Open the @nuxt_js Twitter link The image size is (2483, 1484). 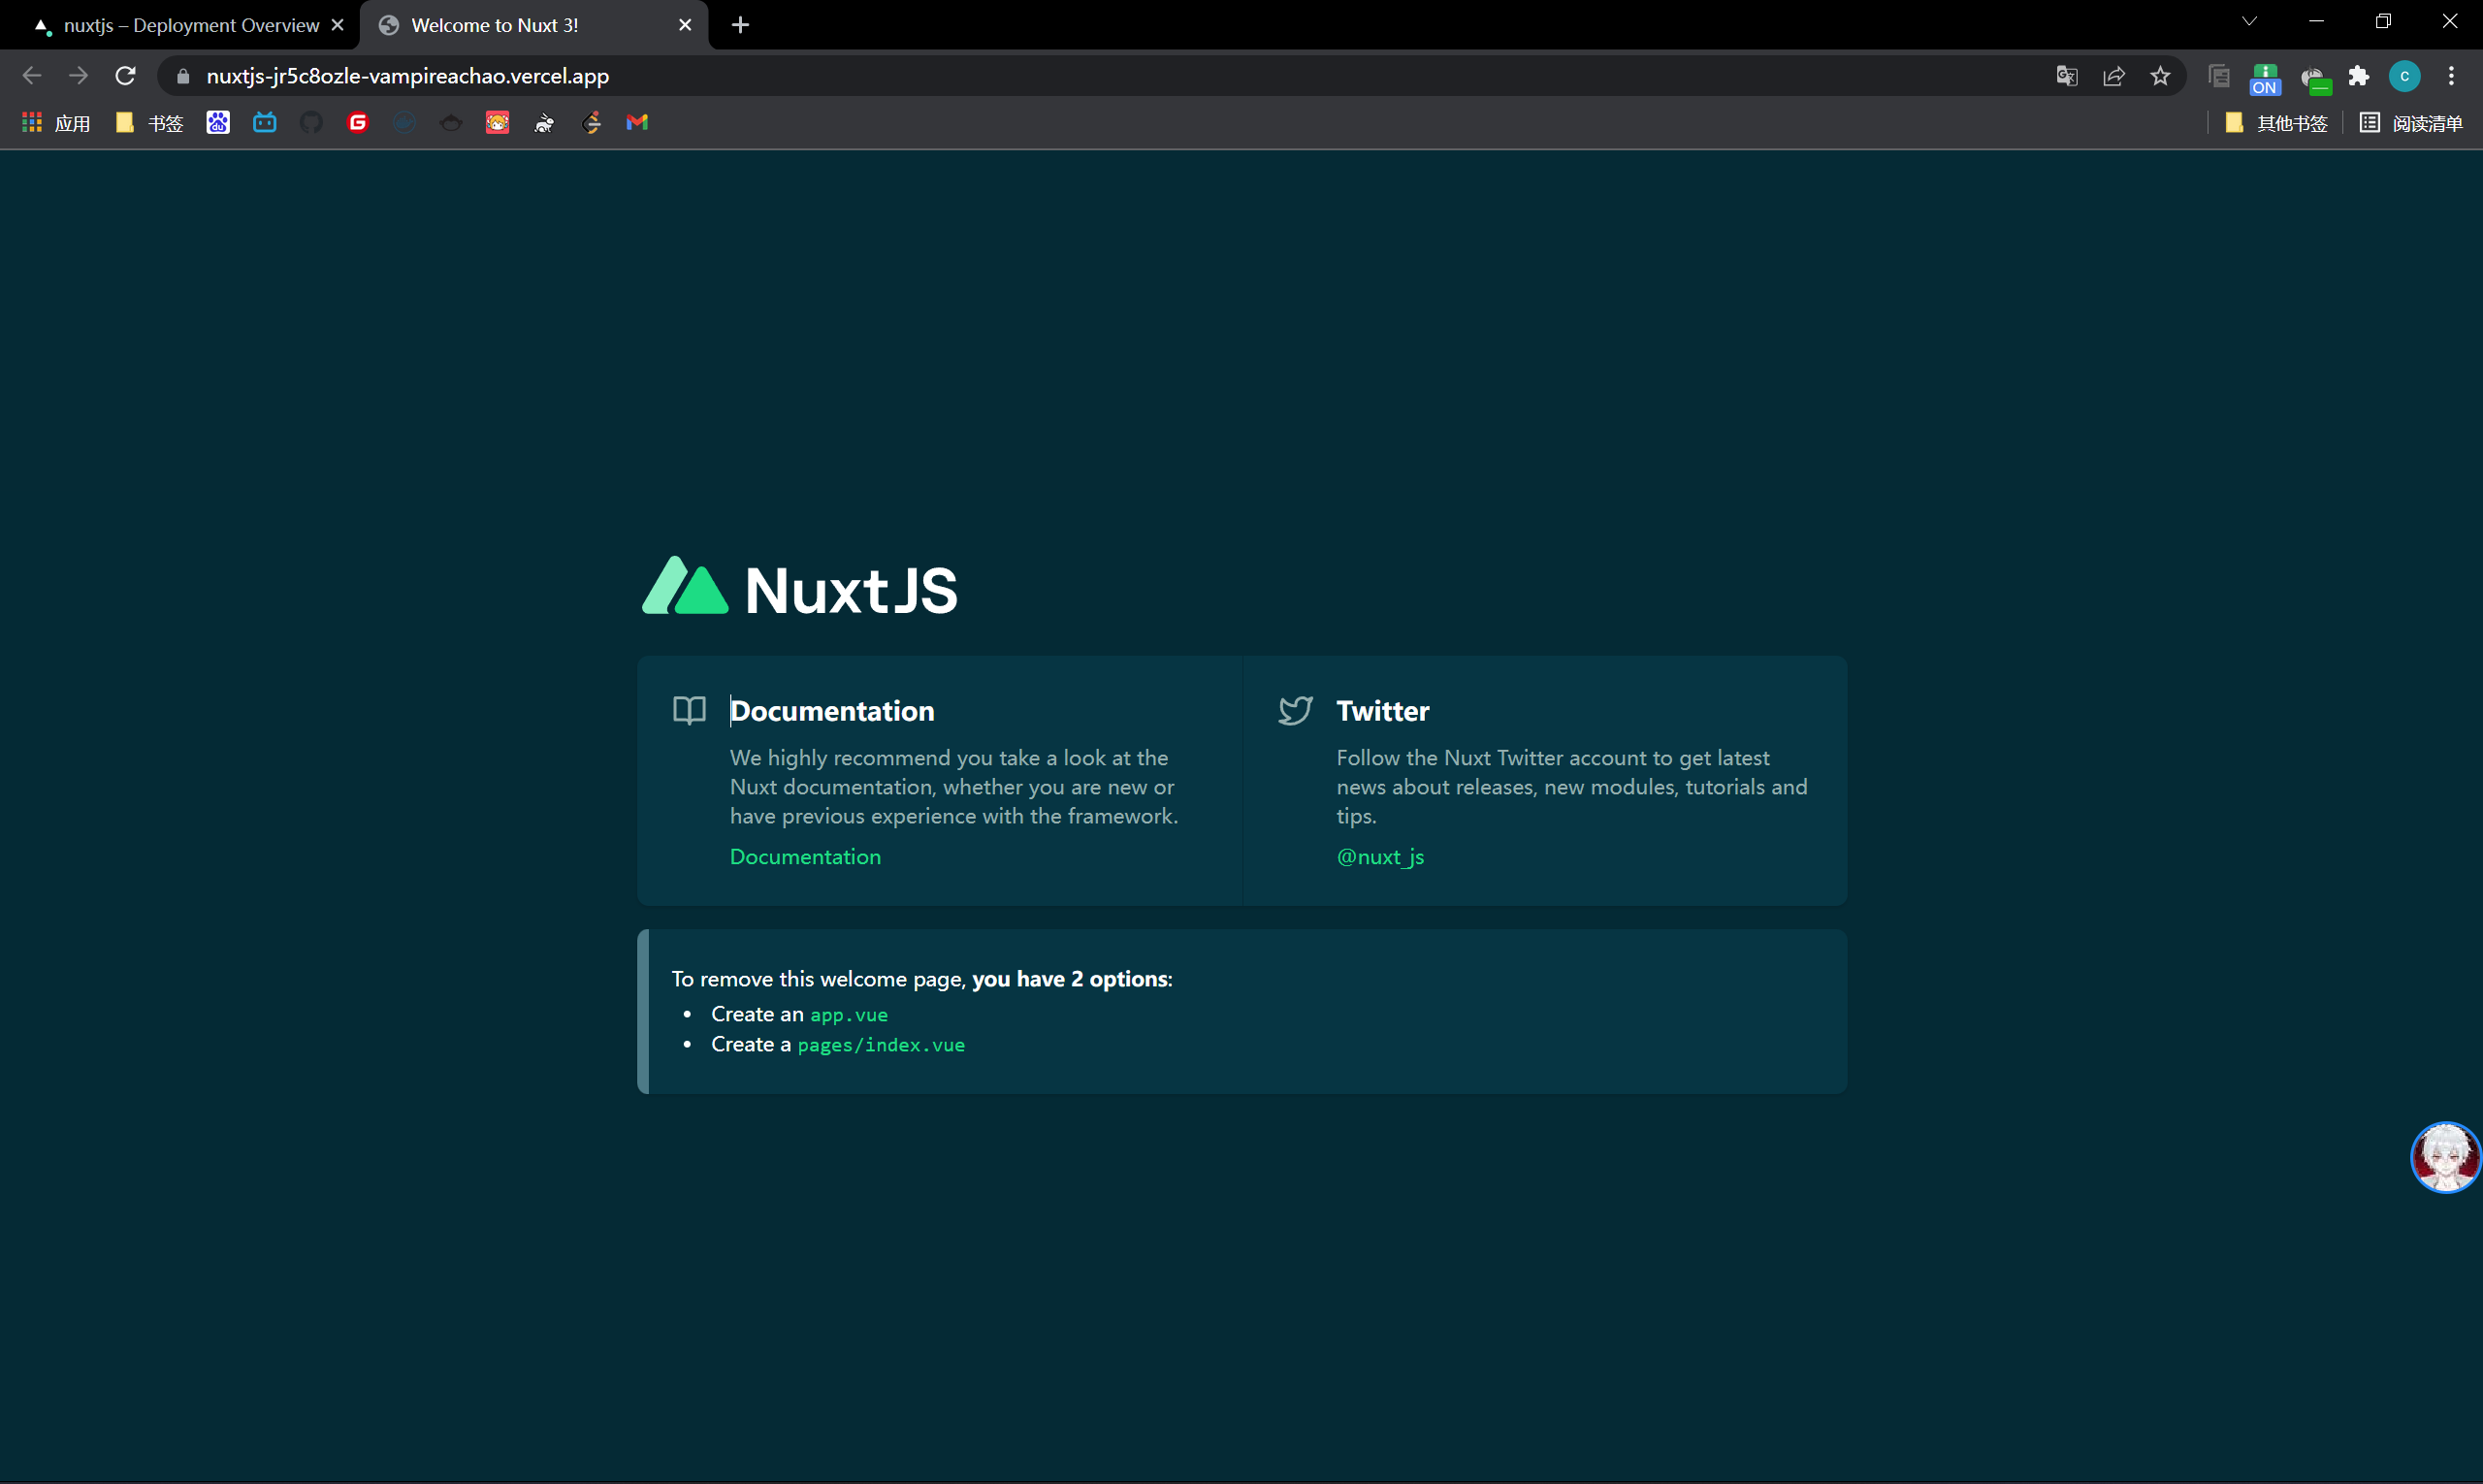pos(1380,857)
